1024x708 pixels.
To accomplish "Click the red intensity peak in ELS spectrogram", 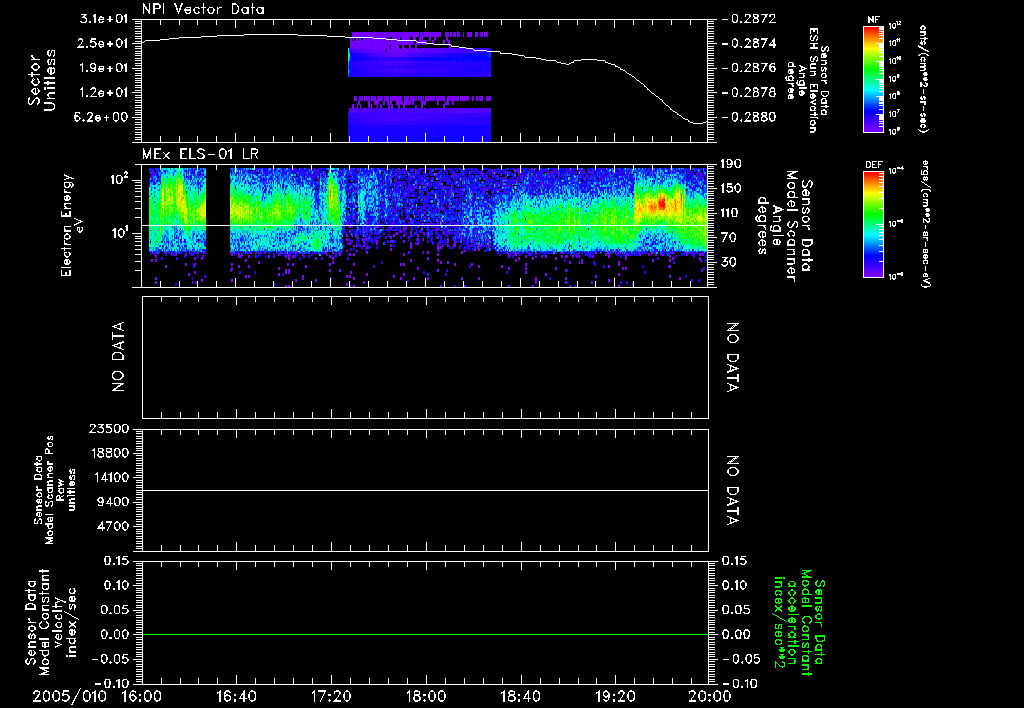I will click(661, 202).
